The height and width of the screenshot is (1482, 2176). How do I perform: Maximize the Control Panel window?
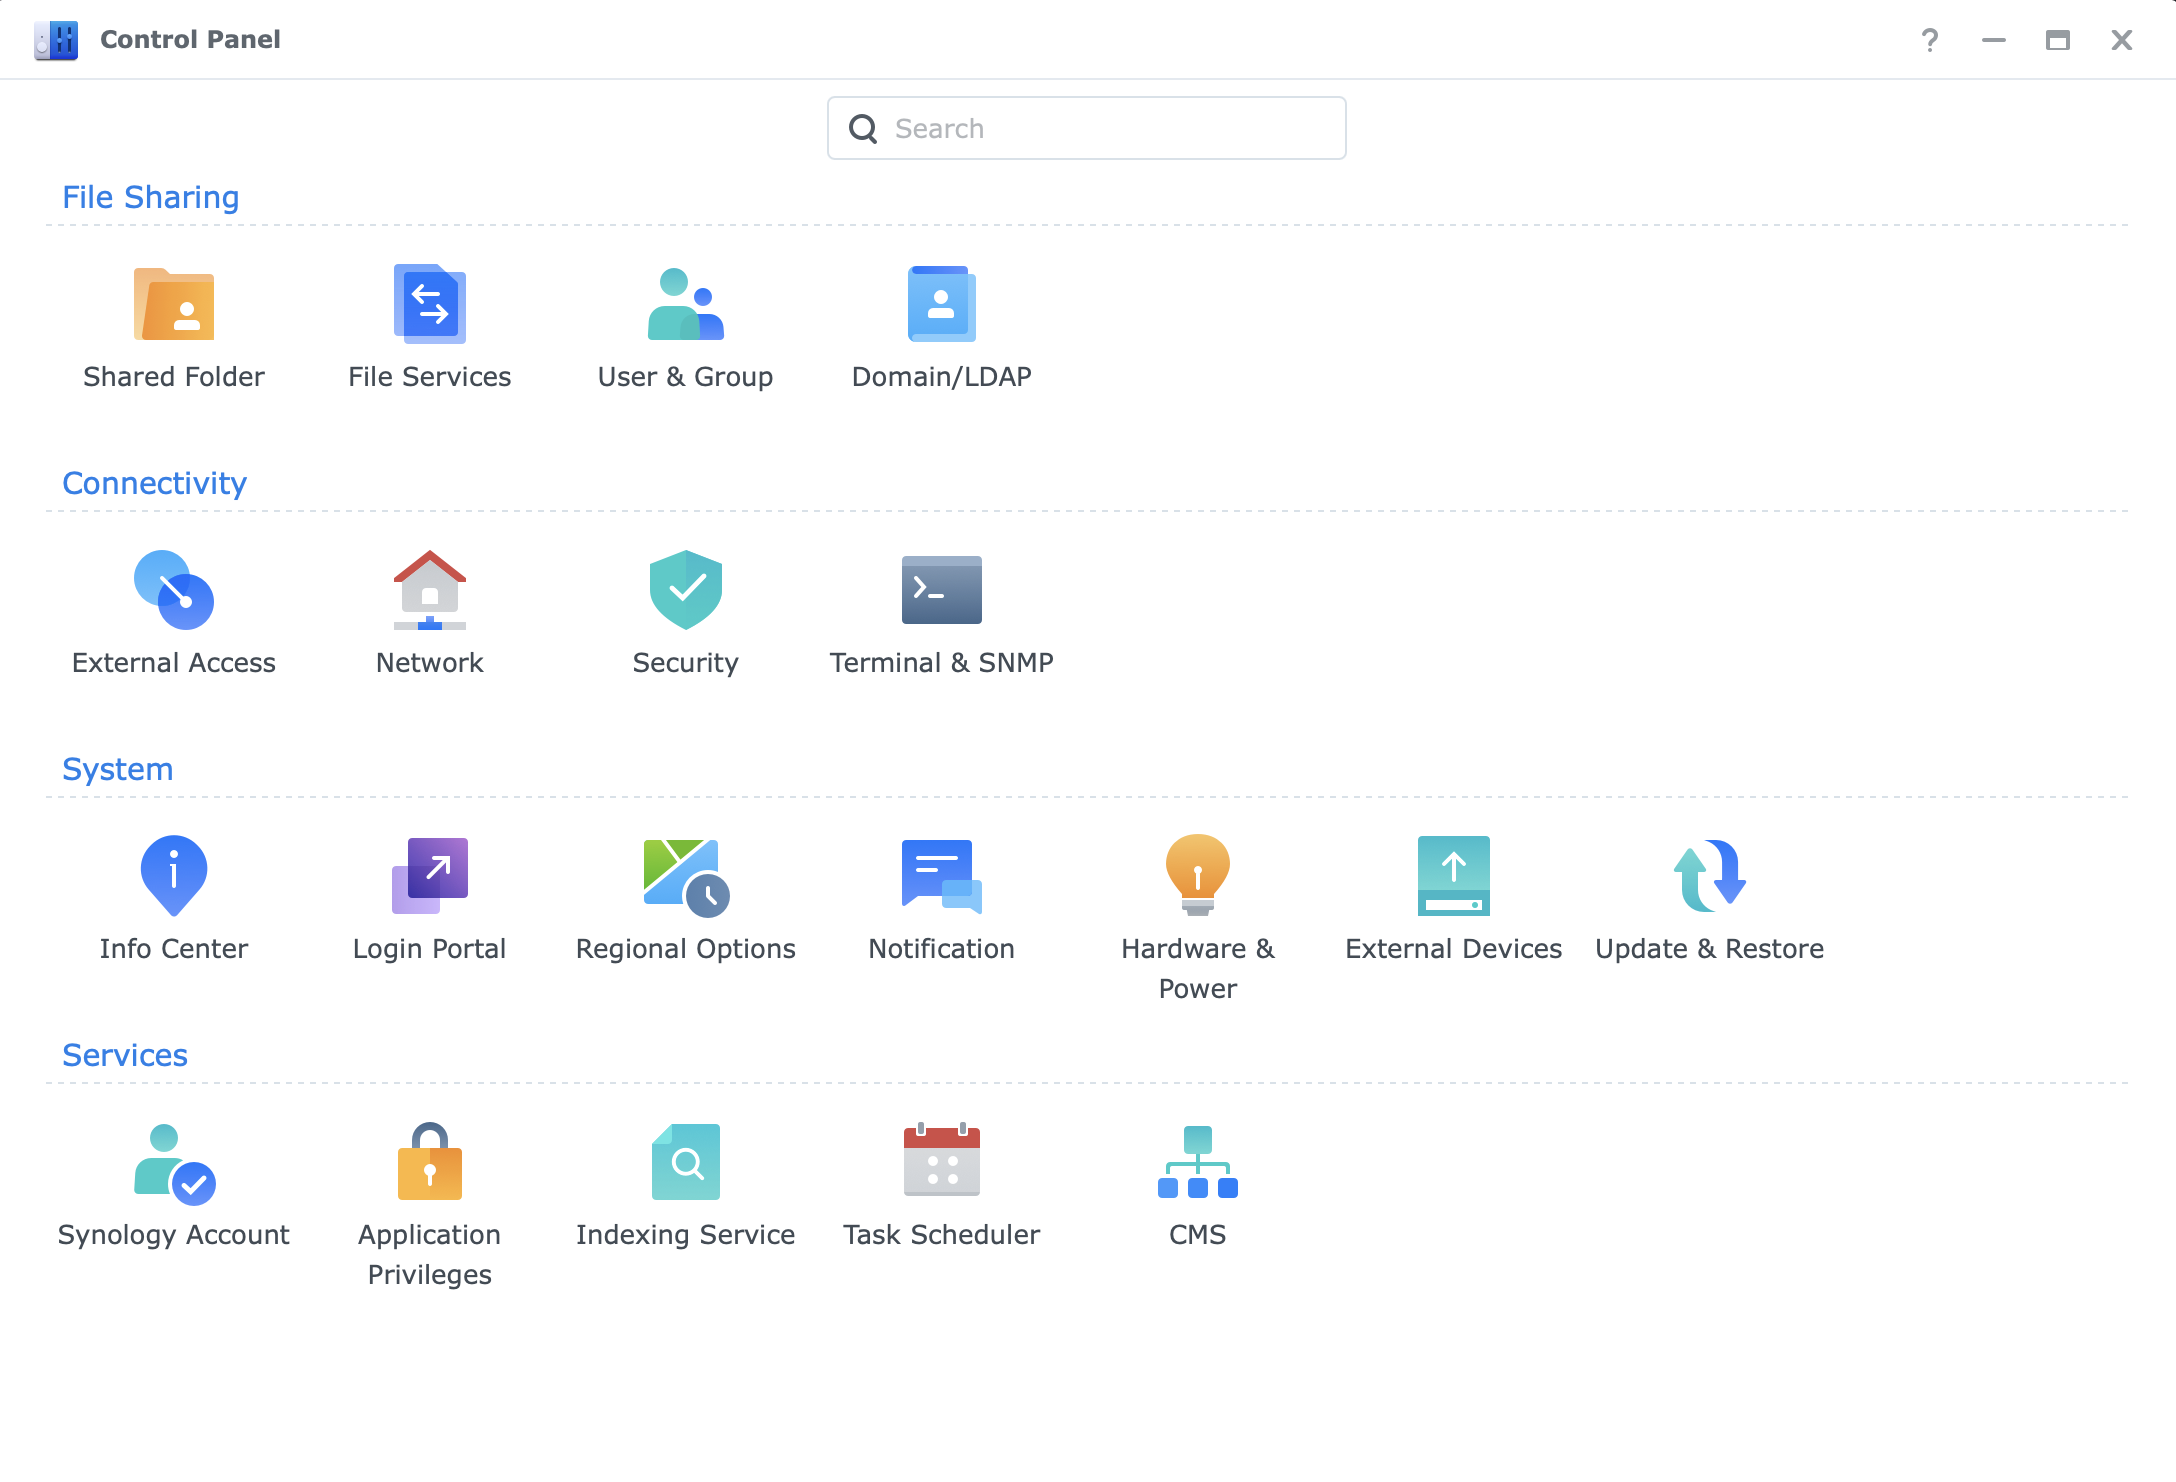point(2058,40)
